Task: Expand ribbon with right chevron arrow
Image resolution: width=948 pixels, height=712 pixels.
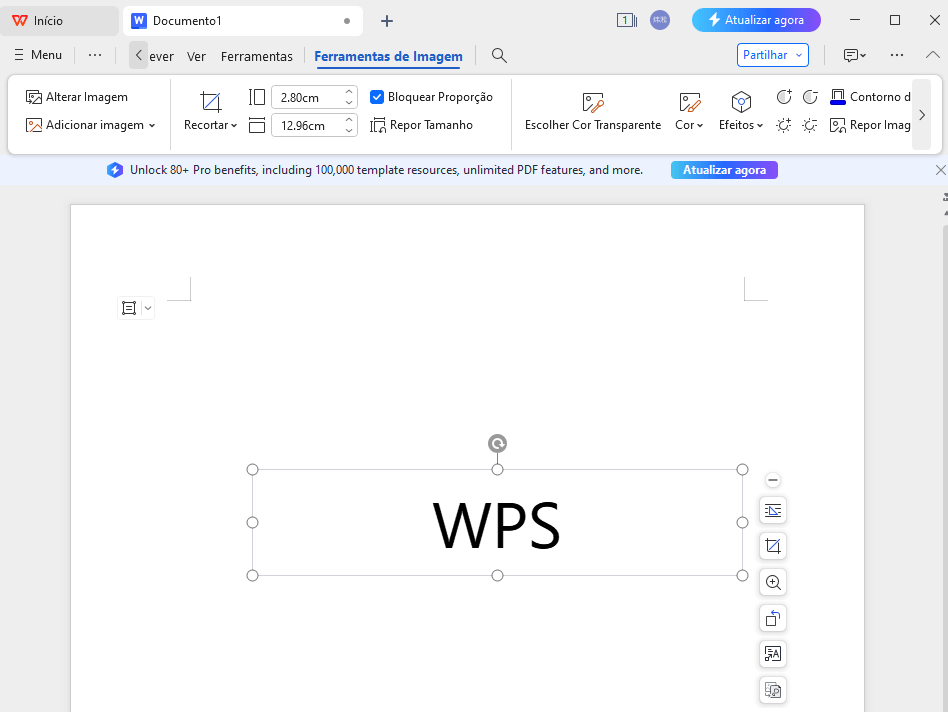Action: click(921, 115)
